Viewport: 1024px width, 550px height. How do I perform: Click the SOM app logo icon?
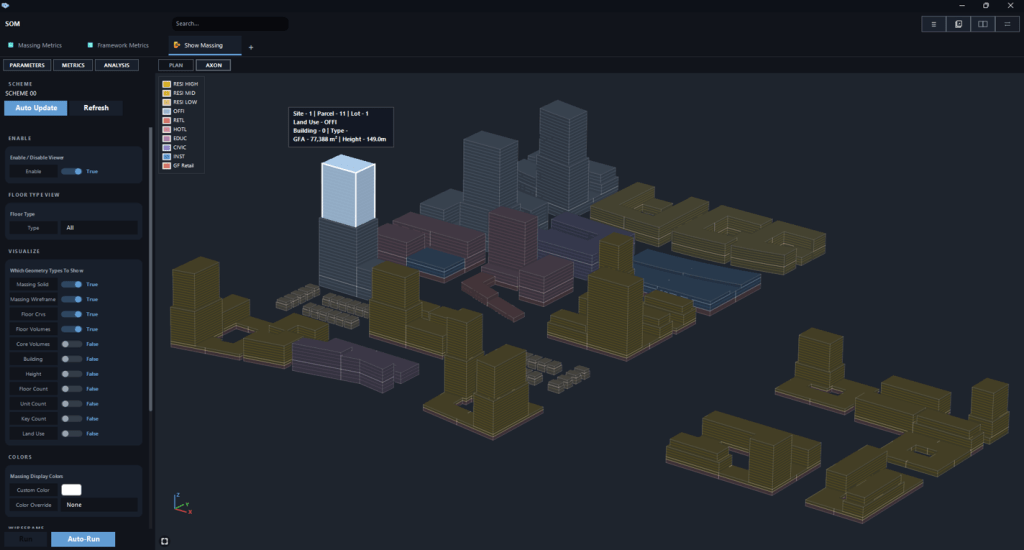pyautogui.click(x=5, y=5)
